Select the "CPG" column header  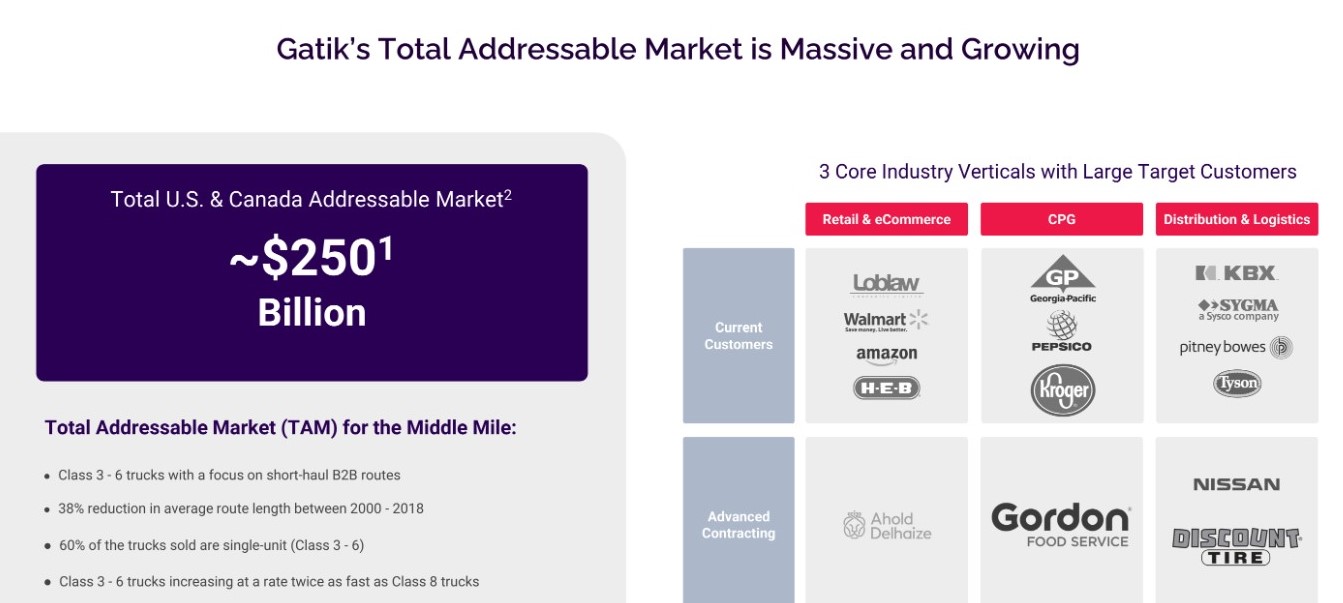coord(1062,219)
